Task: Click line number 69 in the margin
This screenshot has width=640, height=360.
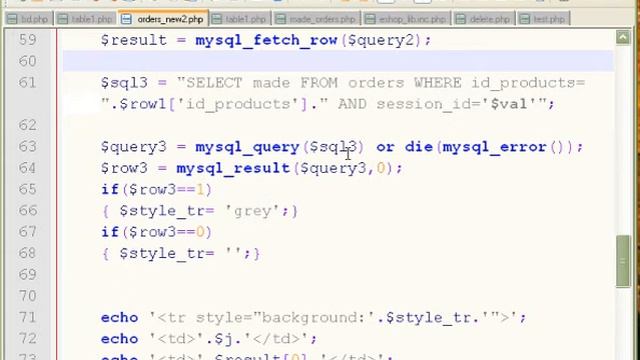Action: pyautogui.click(x=27, y=275)
